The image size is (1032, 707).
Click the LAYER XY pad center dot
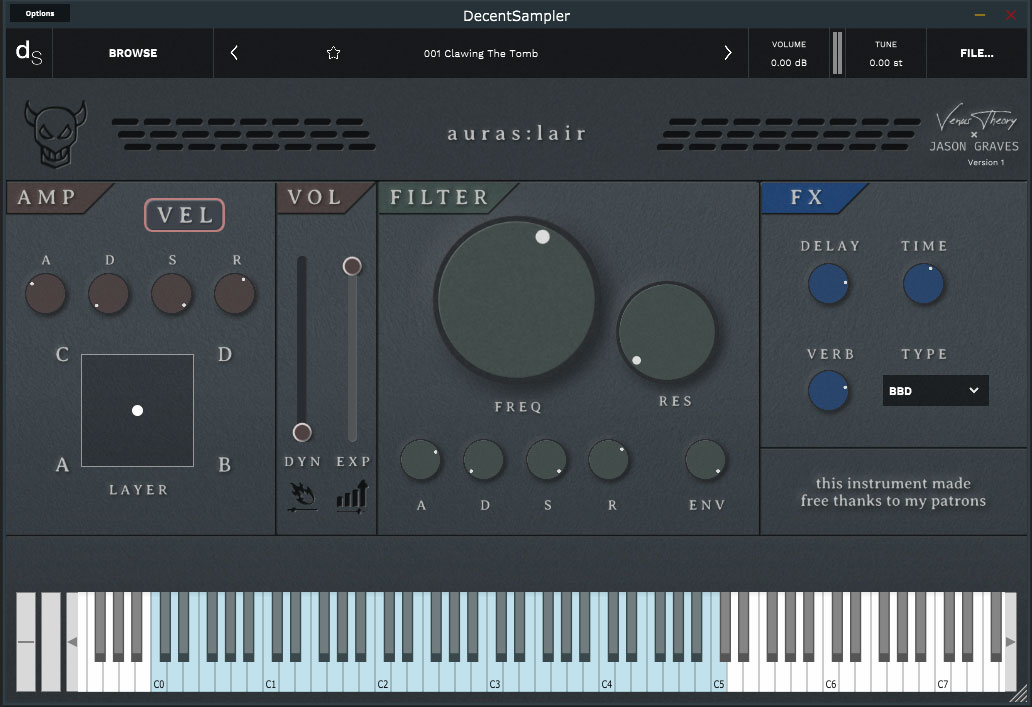(x=138, y=411)
